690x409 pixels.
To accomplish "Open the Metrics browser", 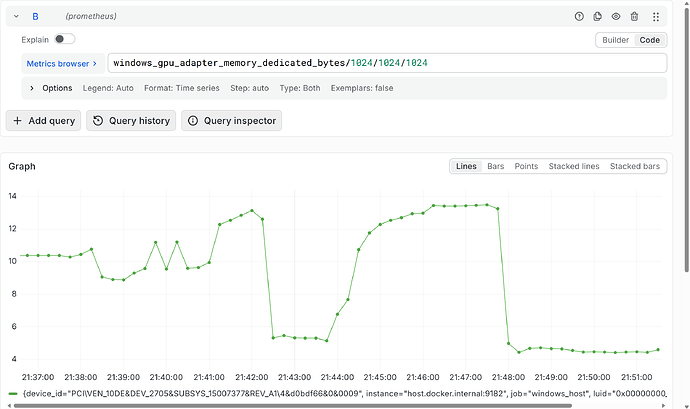I will (62, 64).
